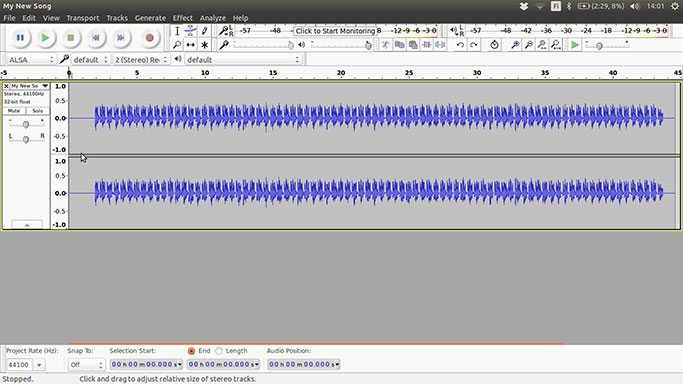Solo the My New Song track

click(x=37, y=111)
